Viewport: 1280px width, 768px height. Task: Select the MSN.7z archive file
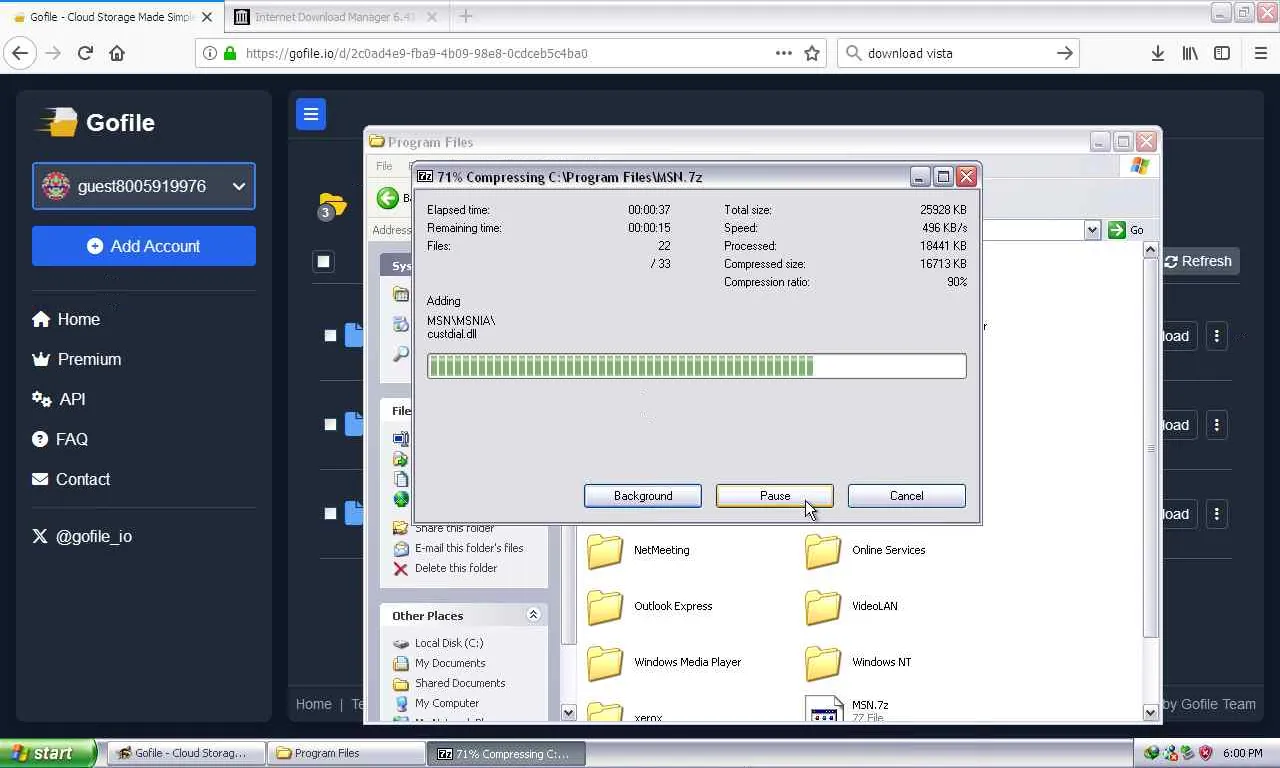(x=847, y=708)
